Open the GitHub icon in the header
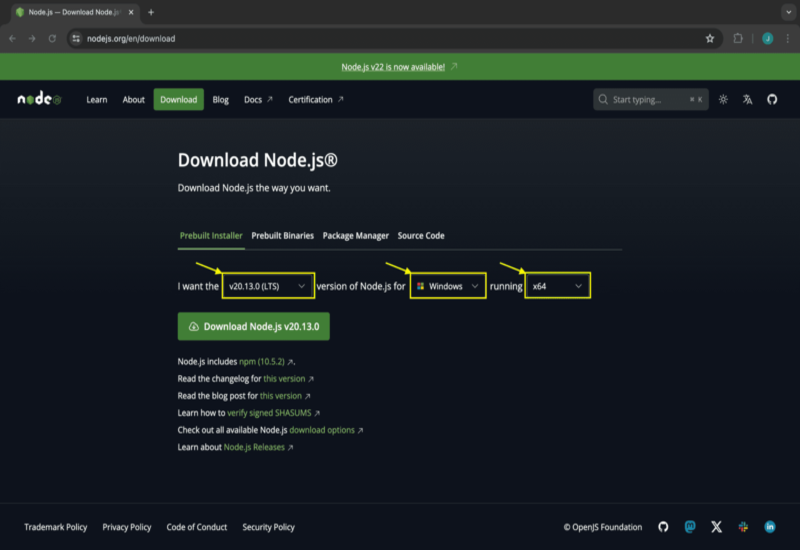 click(772, 99)
